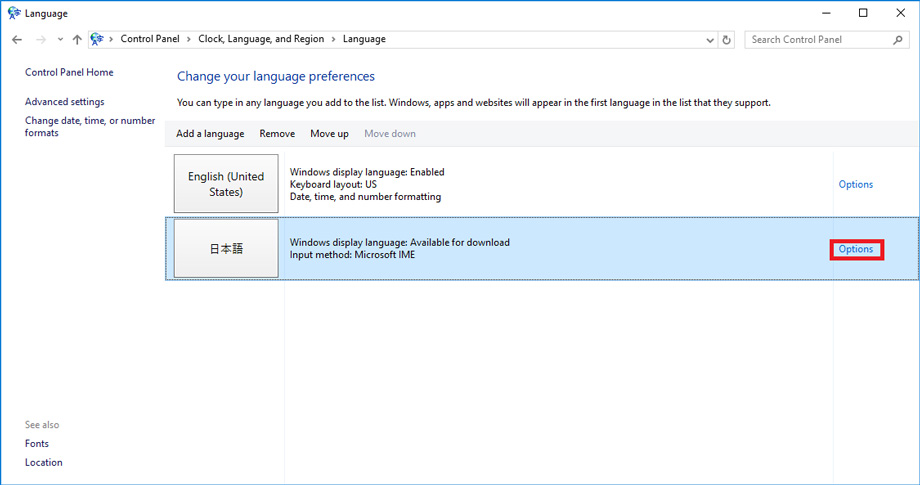Click the Search Control Panel field
920x485 pixels.
pos(815,40)
